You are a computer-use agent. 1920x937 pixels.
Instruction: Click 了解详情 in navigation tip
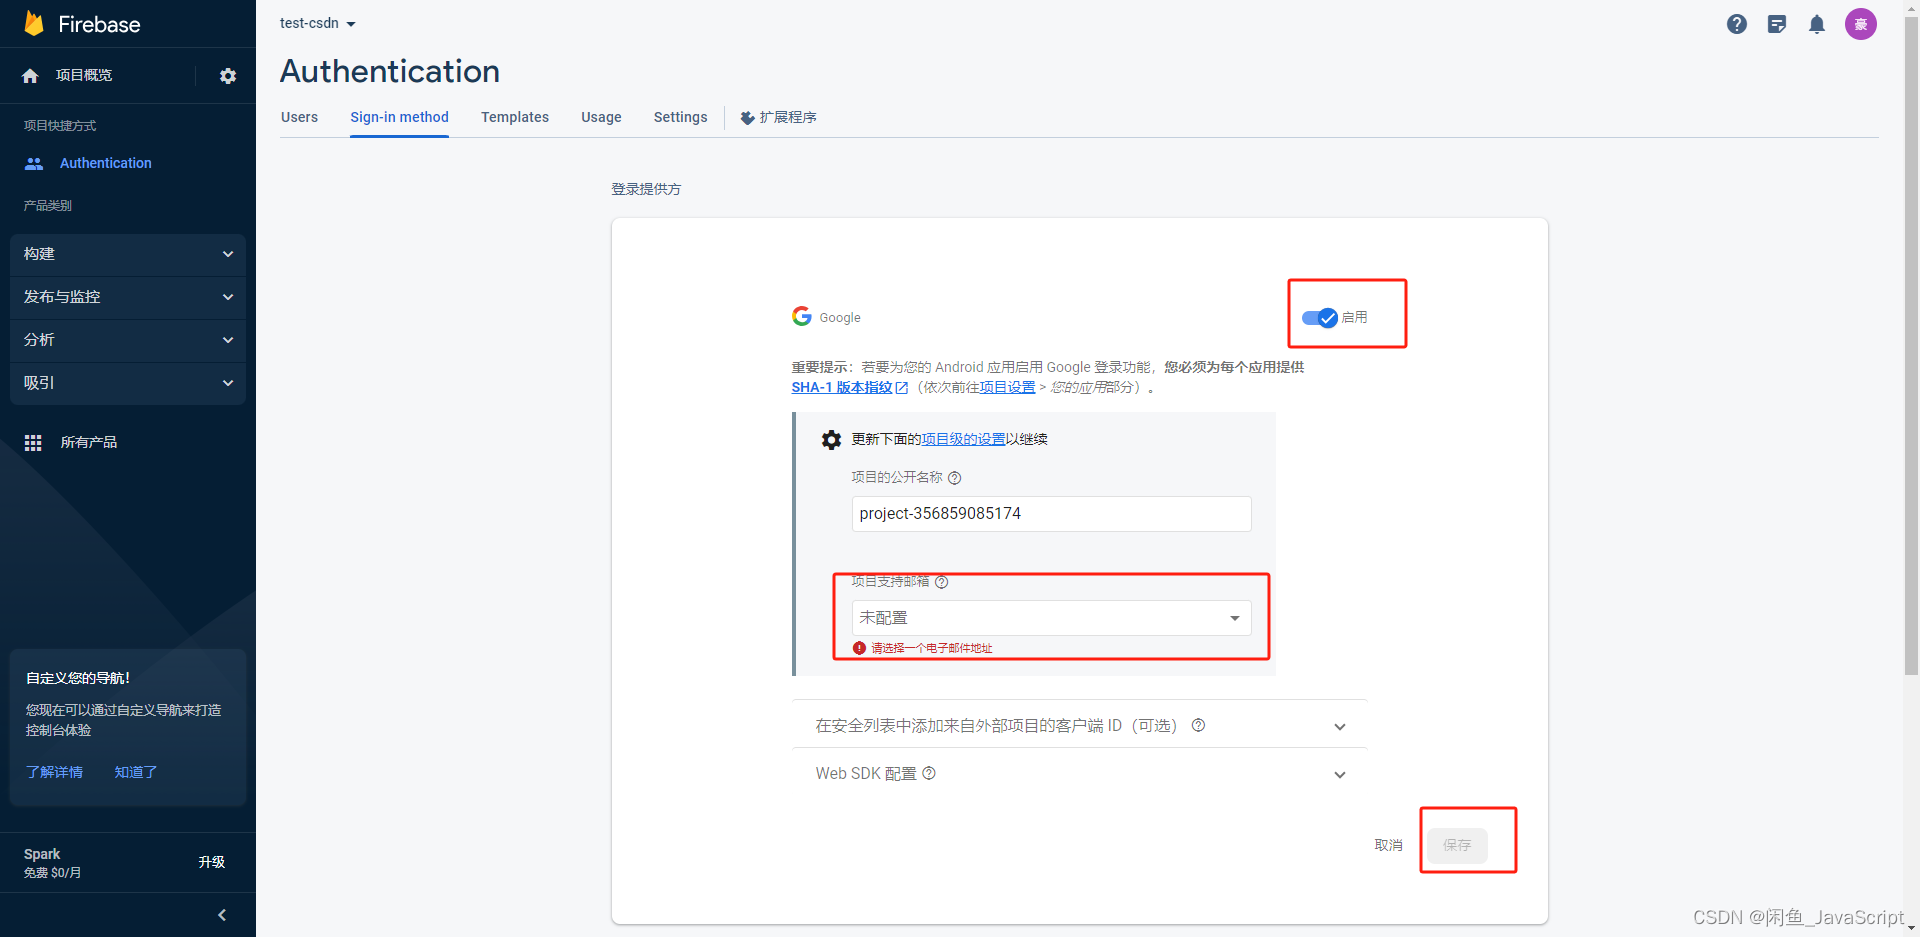coord(54,772)
